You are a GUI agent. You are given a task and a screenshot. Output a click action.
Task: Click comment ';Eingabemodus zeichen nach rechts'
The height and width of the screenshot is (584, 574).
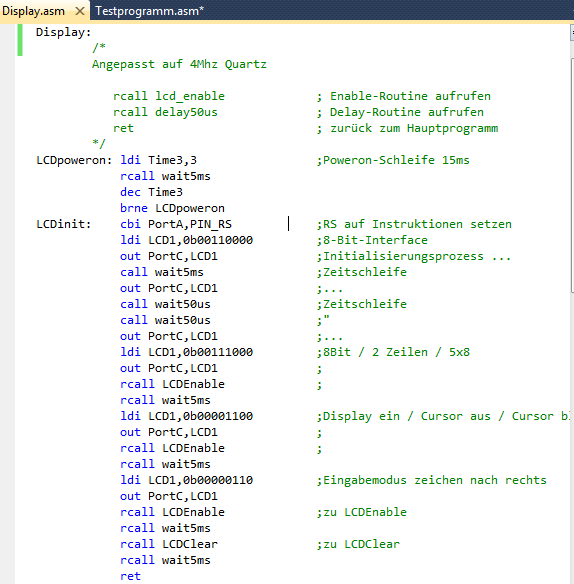click(x=431, y=480)
